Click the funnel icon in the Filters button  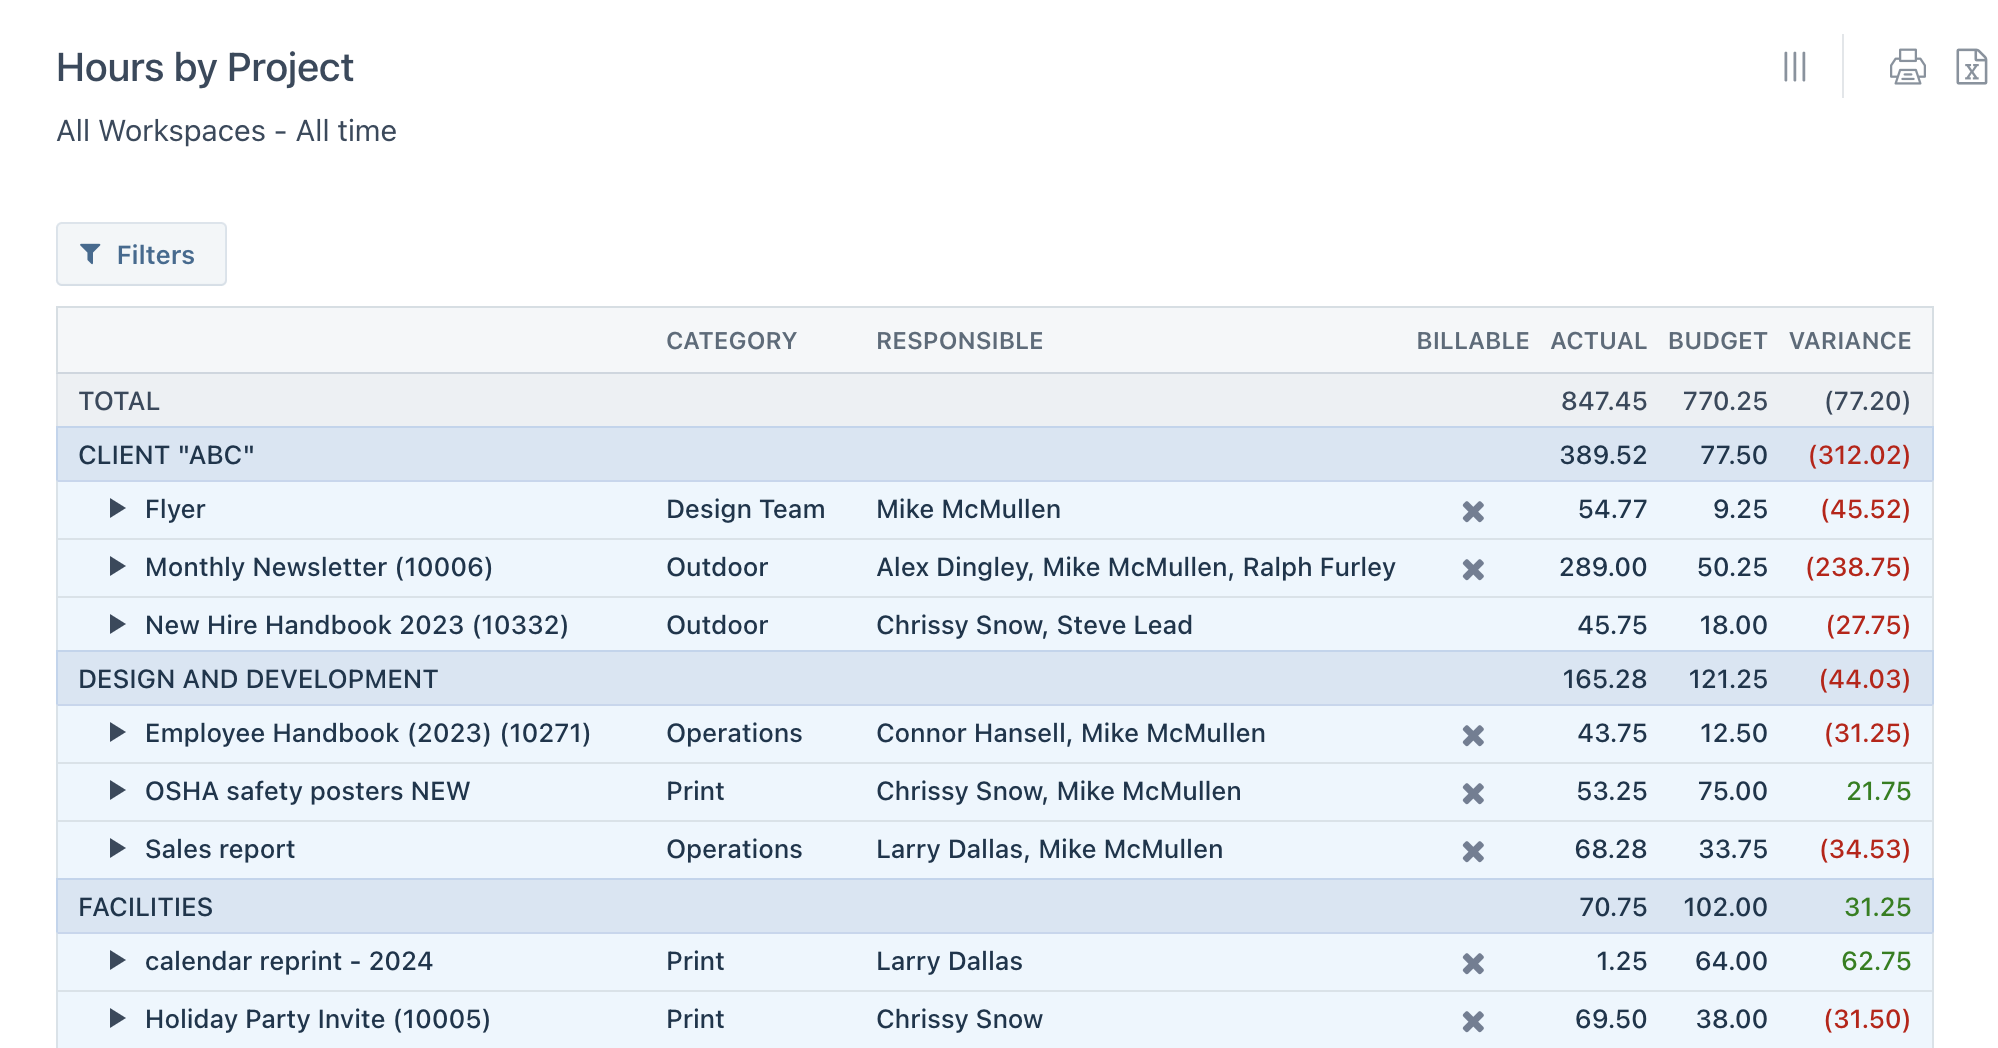coord(91,254)
